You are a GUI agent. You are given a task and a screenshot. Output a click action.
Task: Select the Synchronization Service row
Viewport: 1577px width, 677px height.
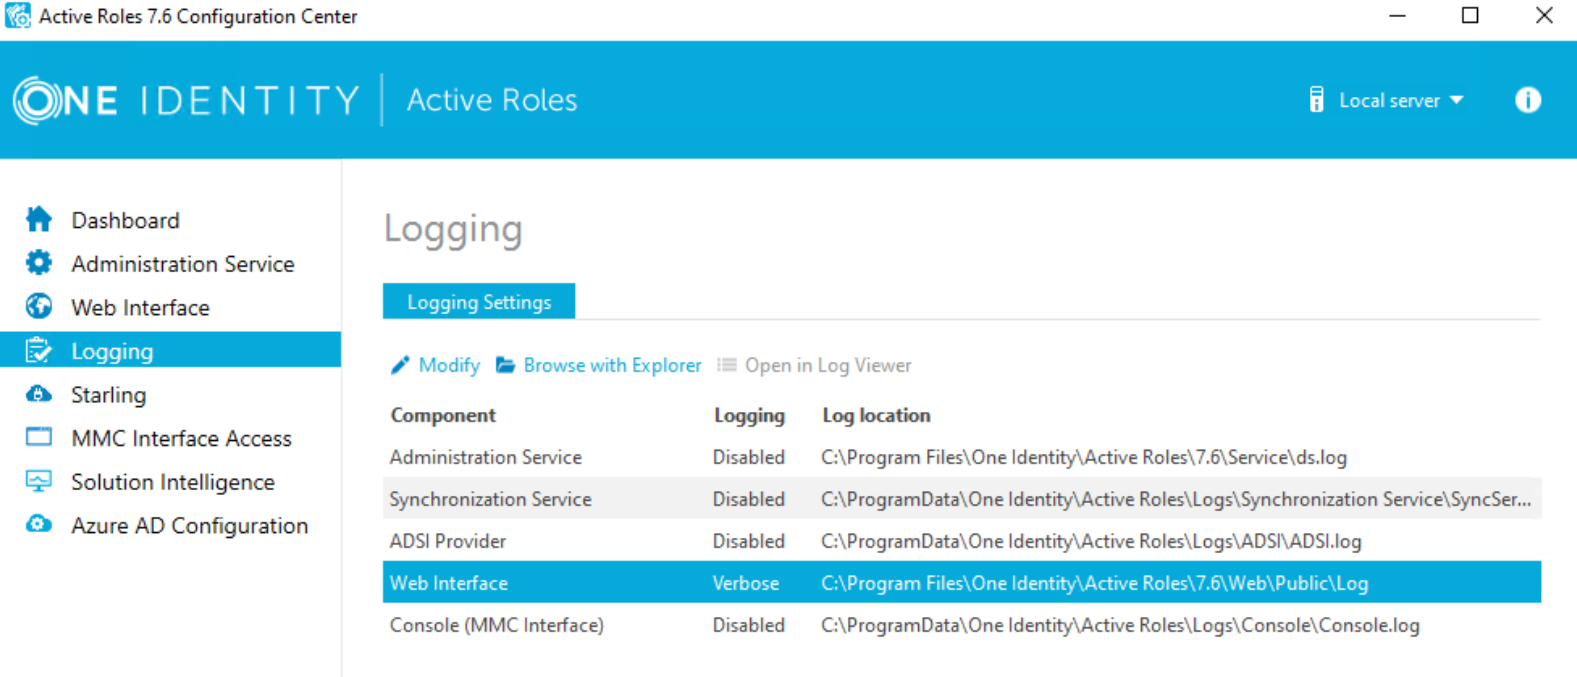(x=962, y=499)
